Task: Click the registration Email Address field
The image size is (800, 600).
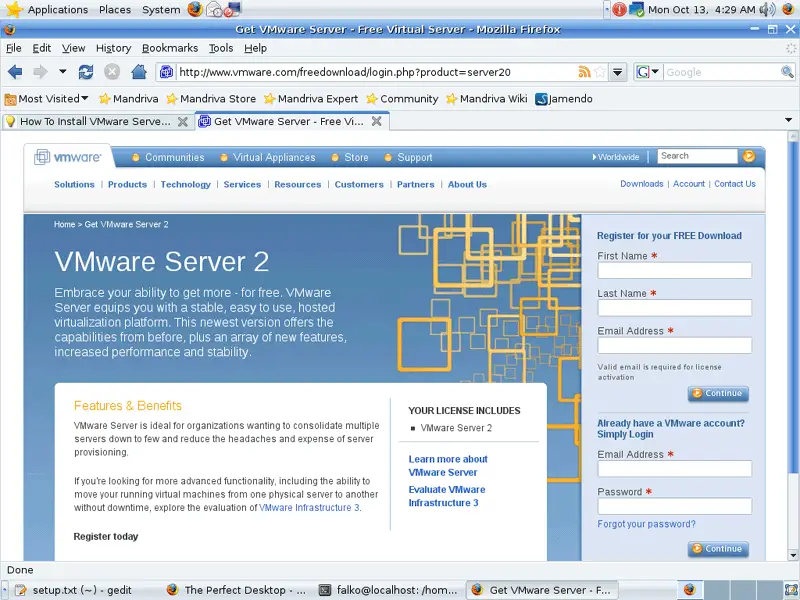Action: [674, 345]
